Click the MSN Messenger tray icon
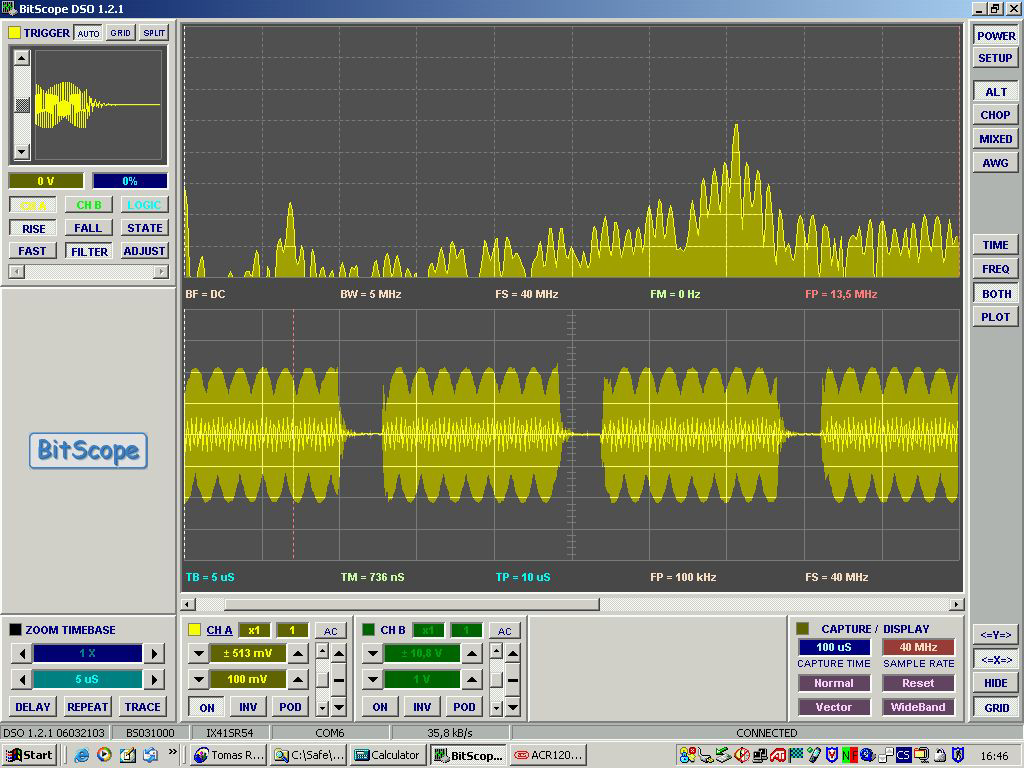The image size is (1024, 768). pos(687,755)
